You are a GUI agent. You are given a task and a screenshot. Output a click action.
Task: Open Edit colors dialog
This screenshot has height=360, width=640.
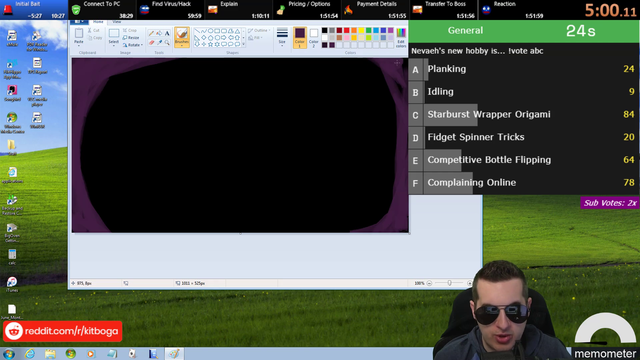click(401, 37)
